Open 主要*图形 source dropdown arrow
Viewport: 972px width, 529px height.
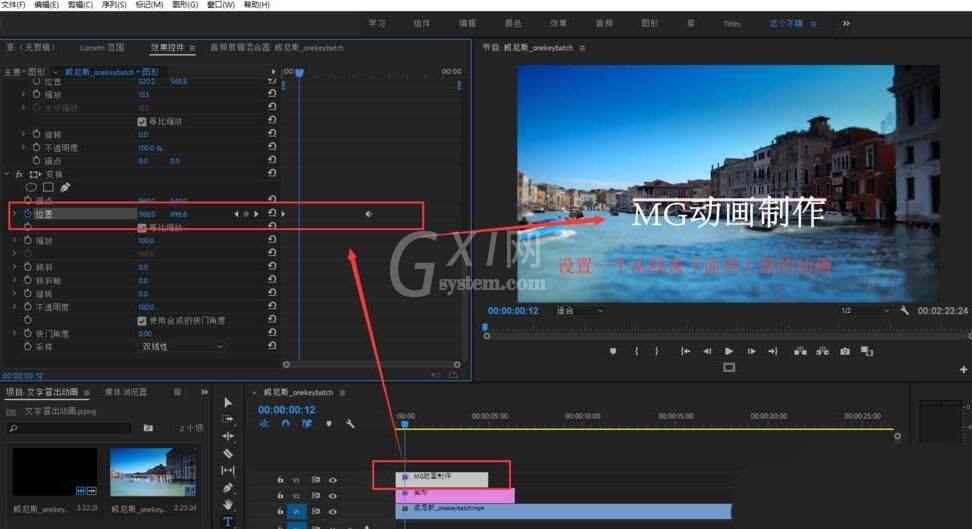(55, 72)
